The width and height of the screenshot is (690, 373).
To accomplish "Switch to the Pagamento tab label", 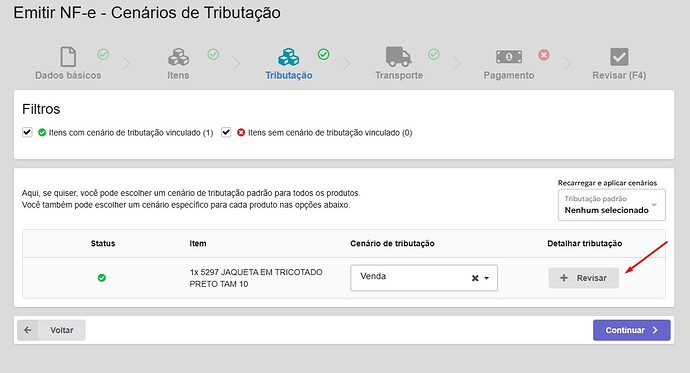I will tap(509, 75).
